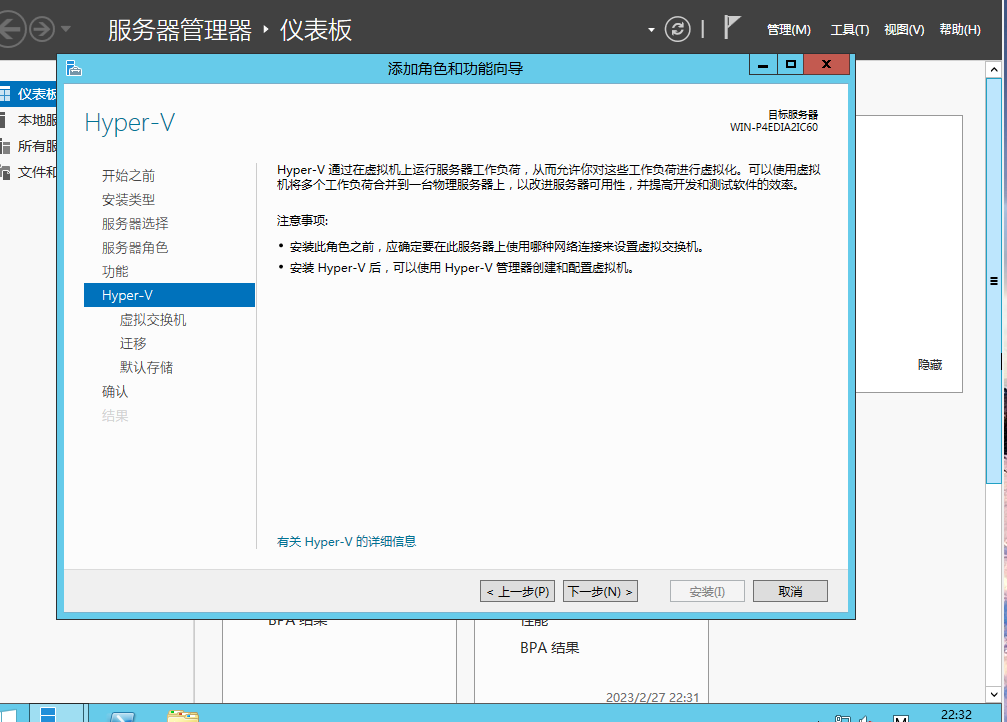Click the volume tray icon
The width and height of the screenshot is (1007, 722).
pyautogui.click(x=866, y=718)
